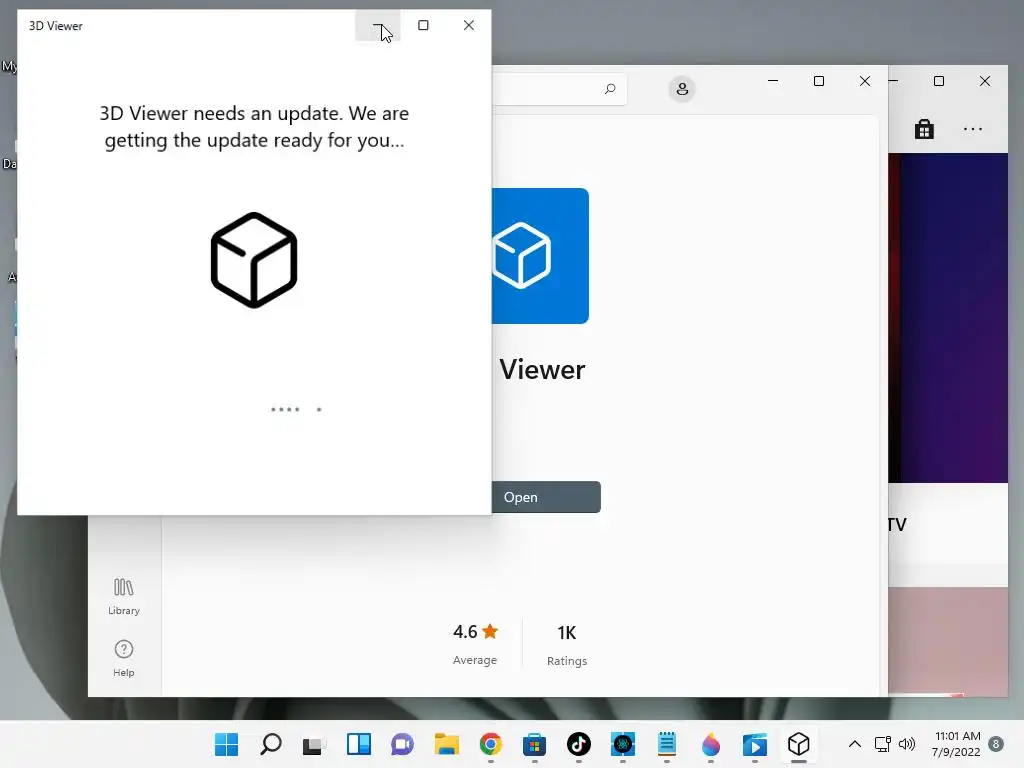Close the rightmost background window

[x=985, y=81]
